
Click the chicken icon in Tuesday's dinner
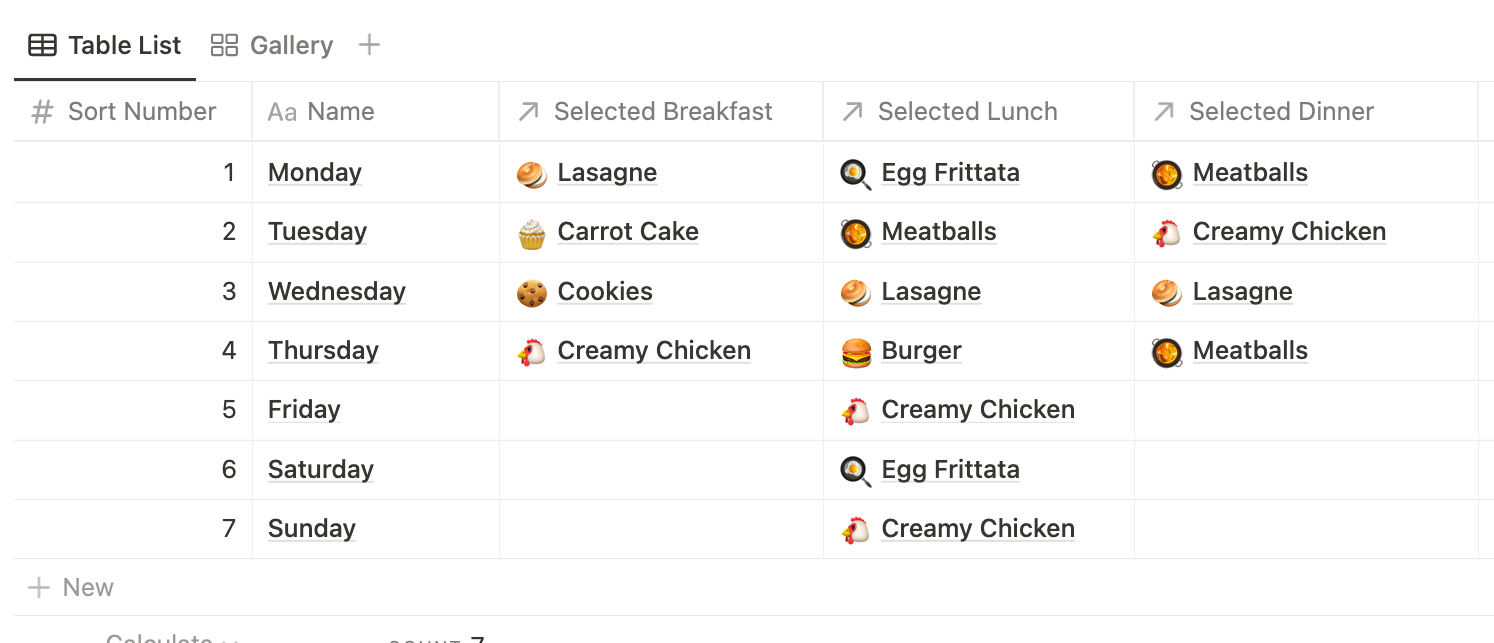click(1167, 233)
